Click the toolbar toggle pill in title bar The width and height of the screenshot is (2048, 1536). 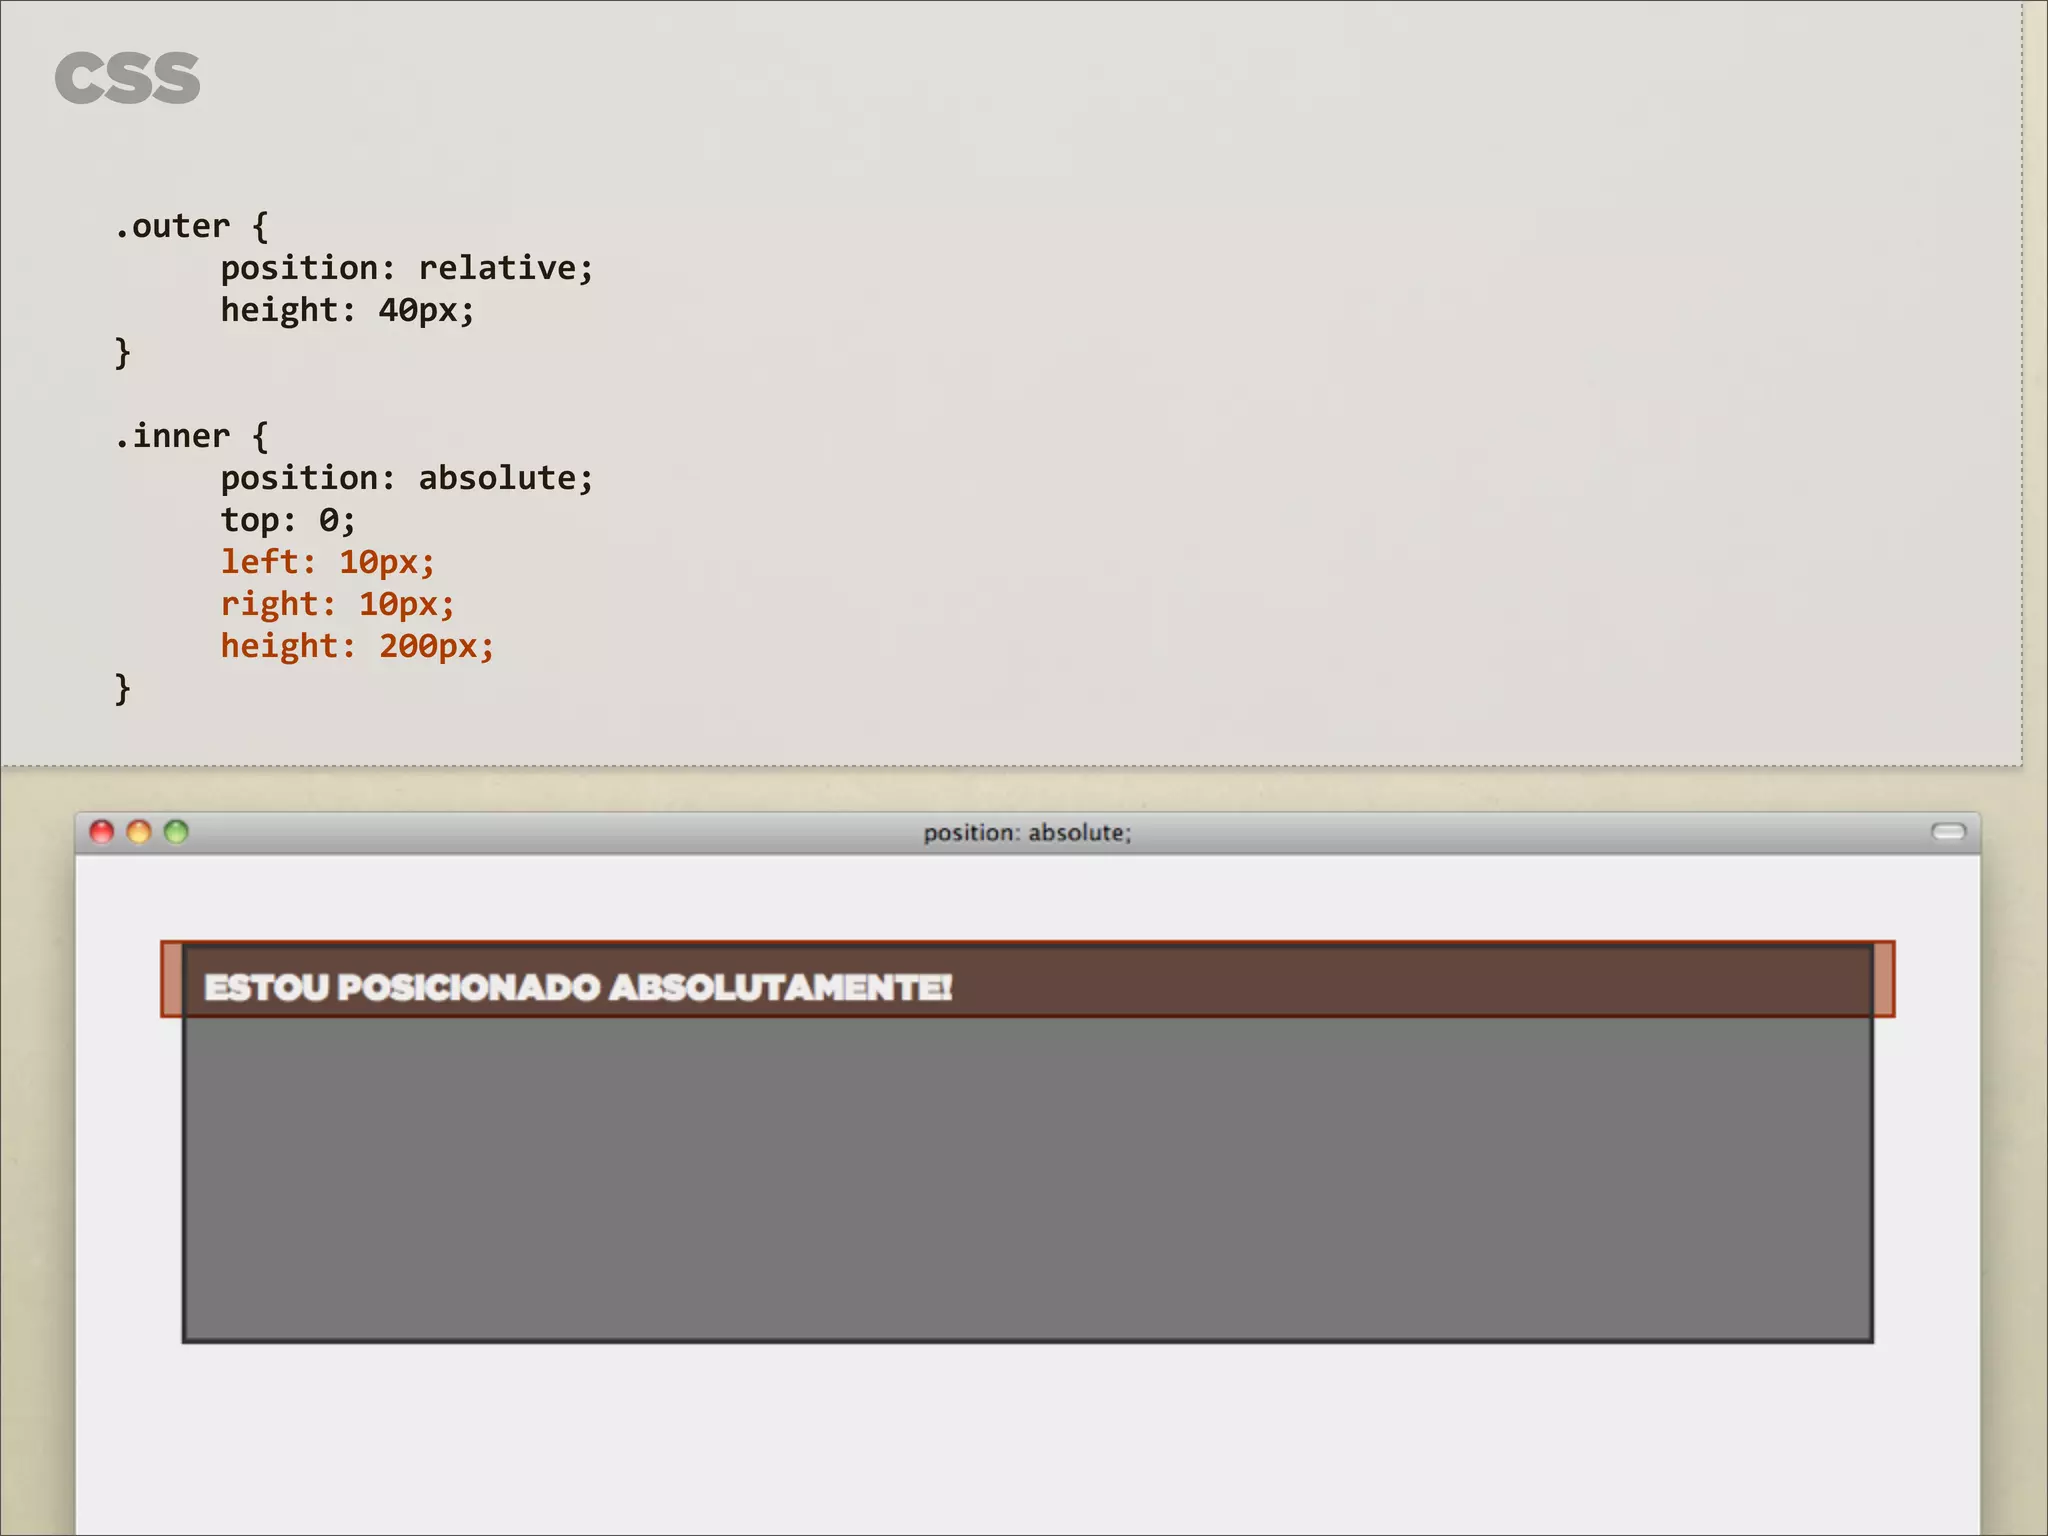click(x=1948, y=831)
